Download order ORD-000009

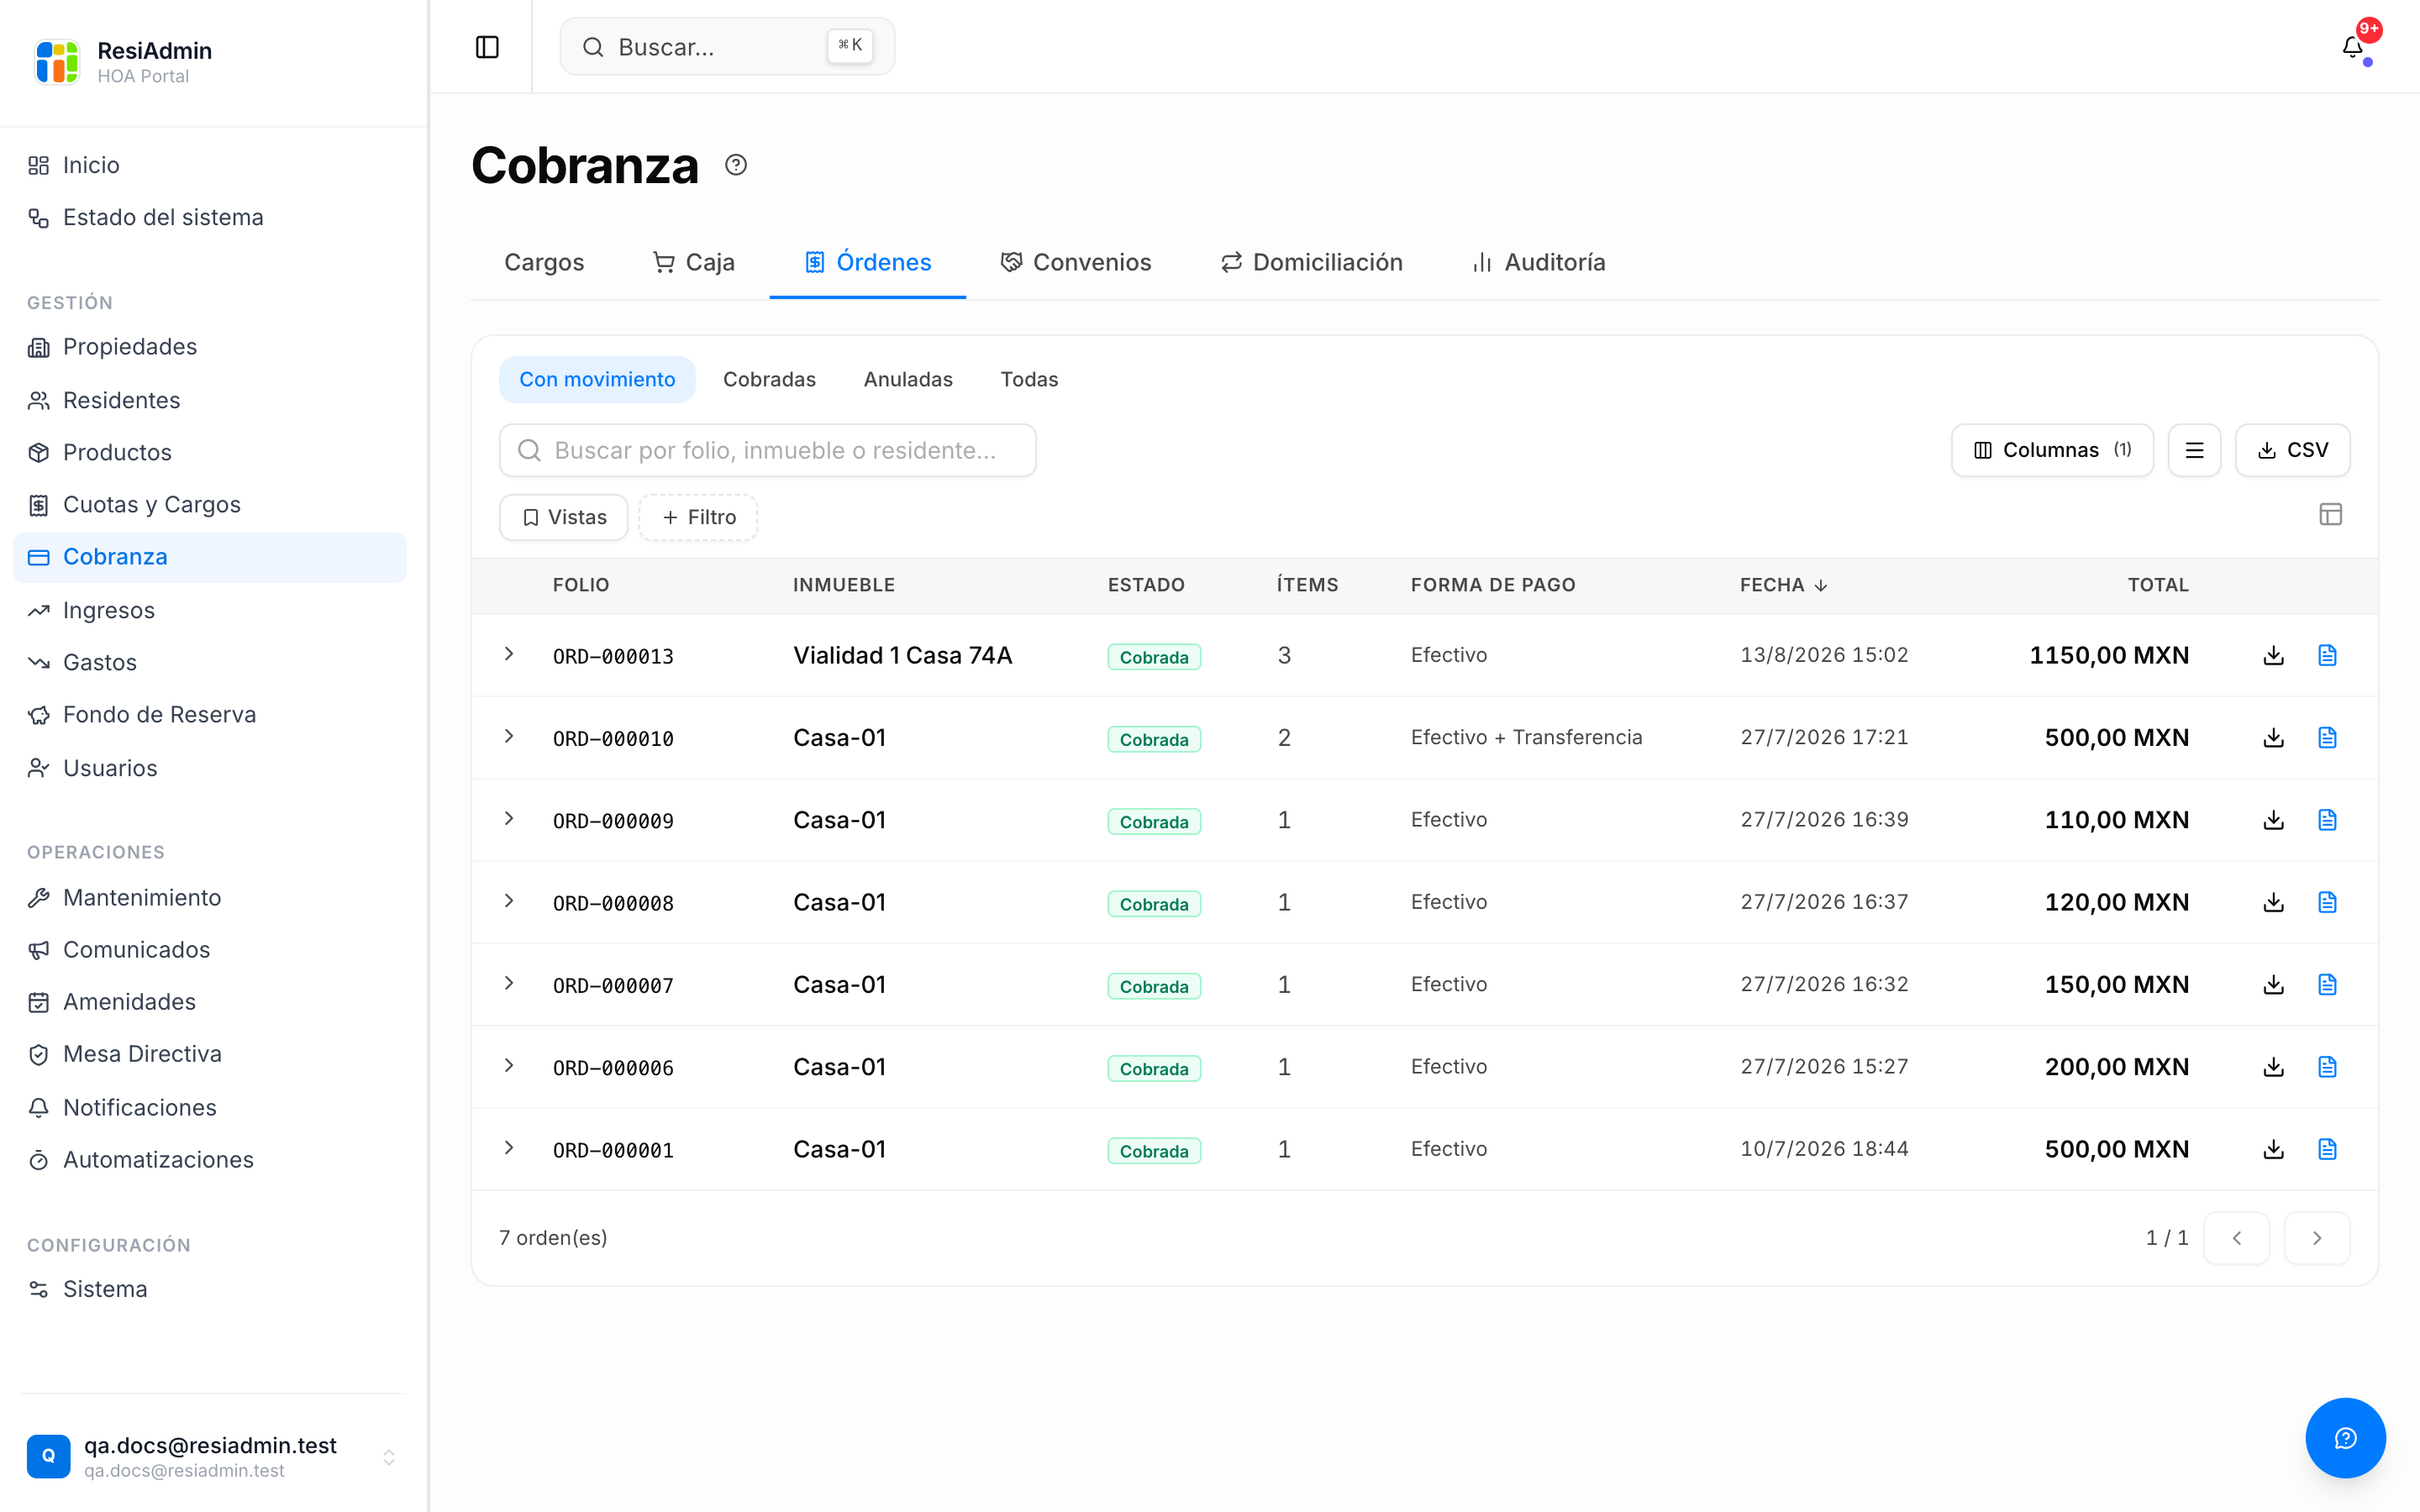point(2273,820)
